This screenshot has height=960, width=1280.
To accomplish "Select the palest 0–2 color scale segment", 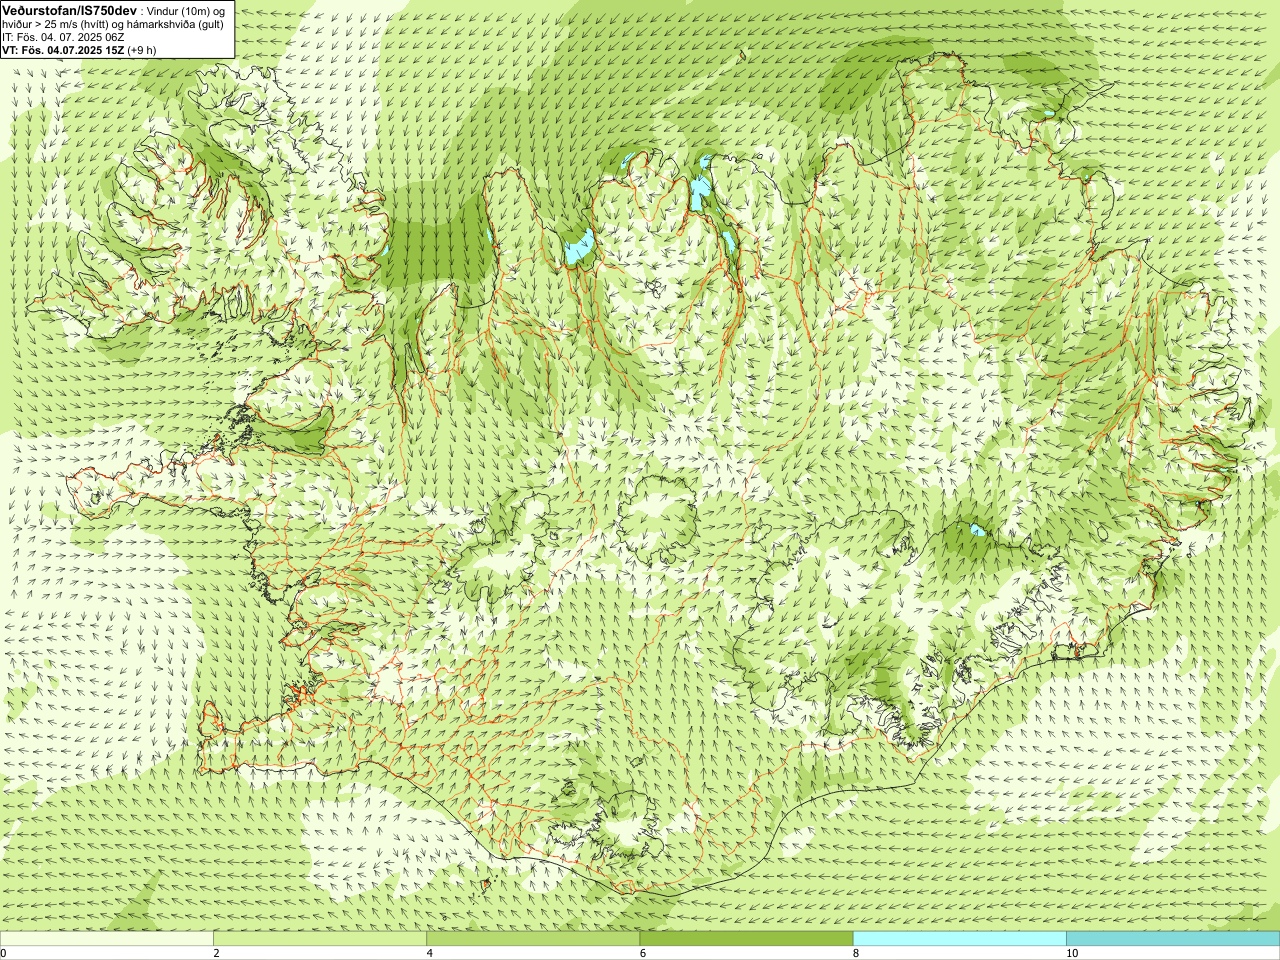I will (107, 939).
